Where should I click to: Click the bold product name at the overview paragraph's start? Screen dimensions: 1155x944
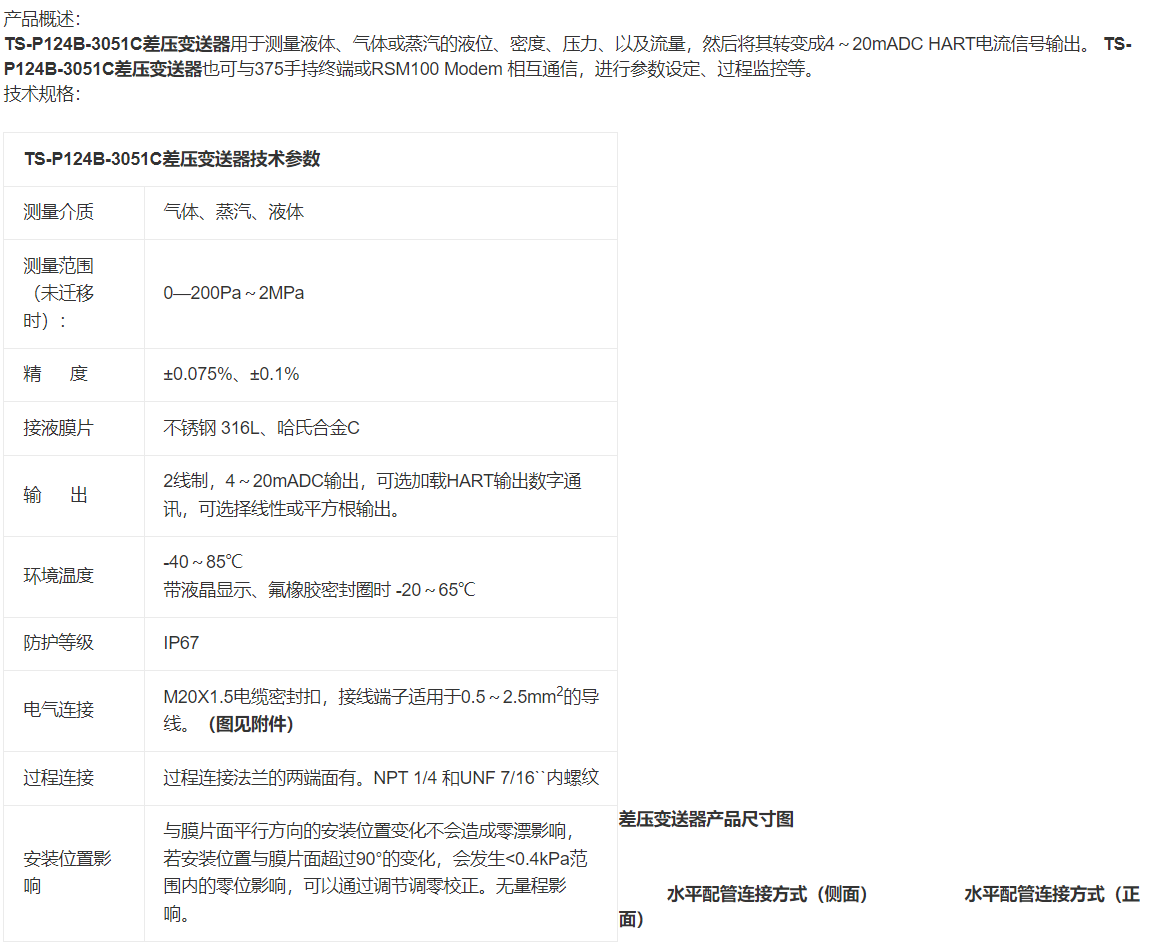point(117,44)
